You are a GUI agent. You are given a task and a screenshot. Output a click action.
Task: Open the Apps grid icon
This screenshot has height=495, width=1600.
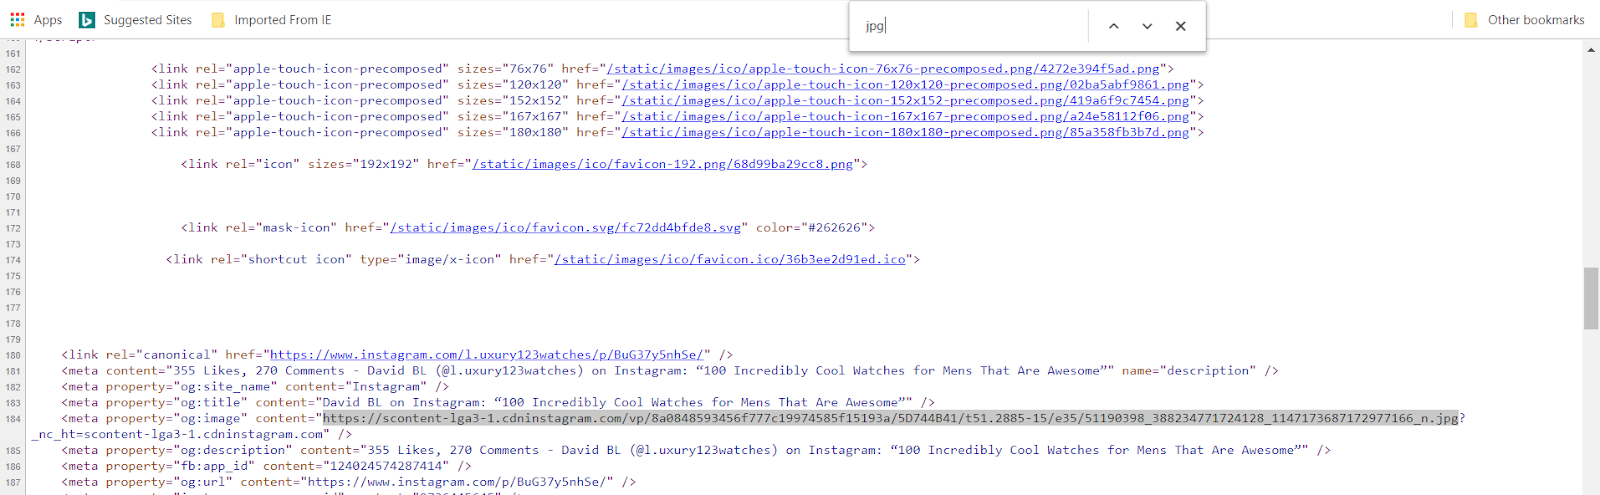click(x=17, y=20)
